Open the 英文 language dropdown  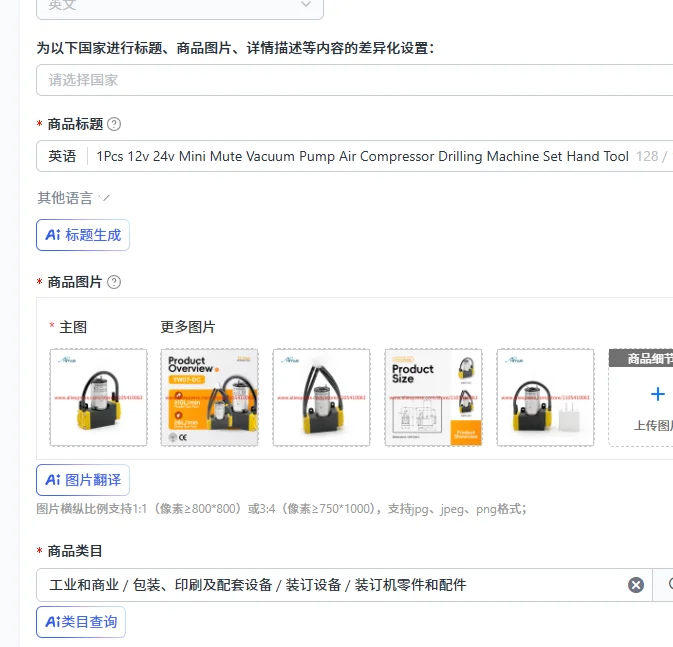[x=180, y=8]
